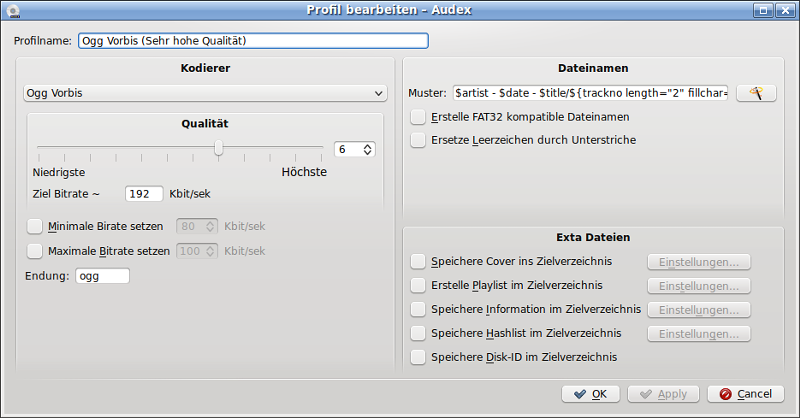800x418 pixels.
Task: Maximize the Profil bearbeiten window
Action: pyautogui.click(x=763, y=11)
